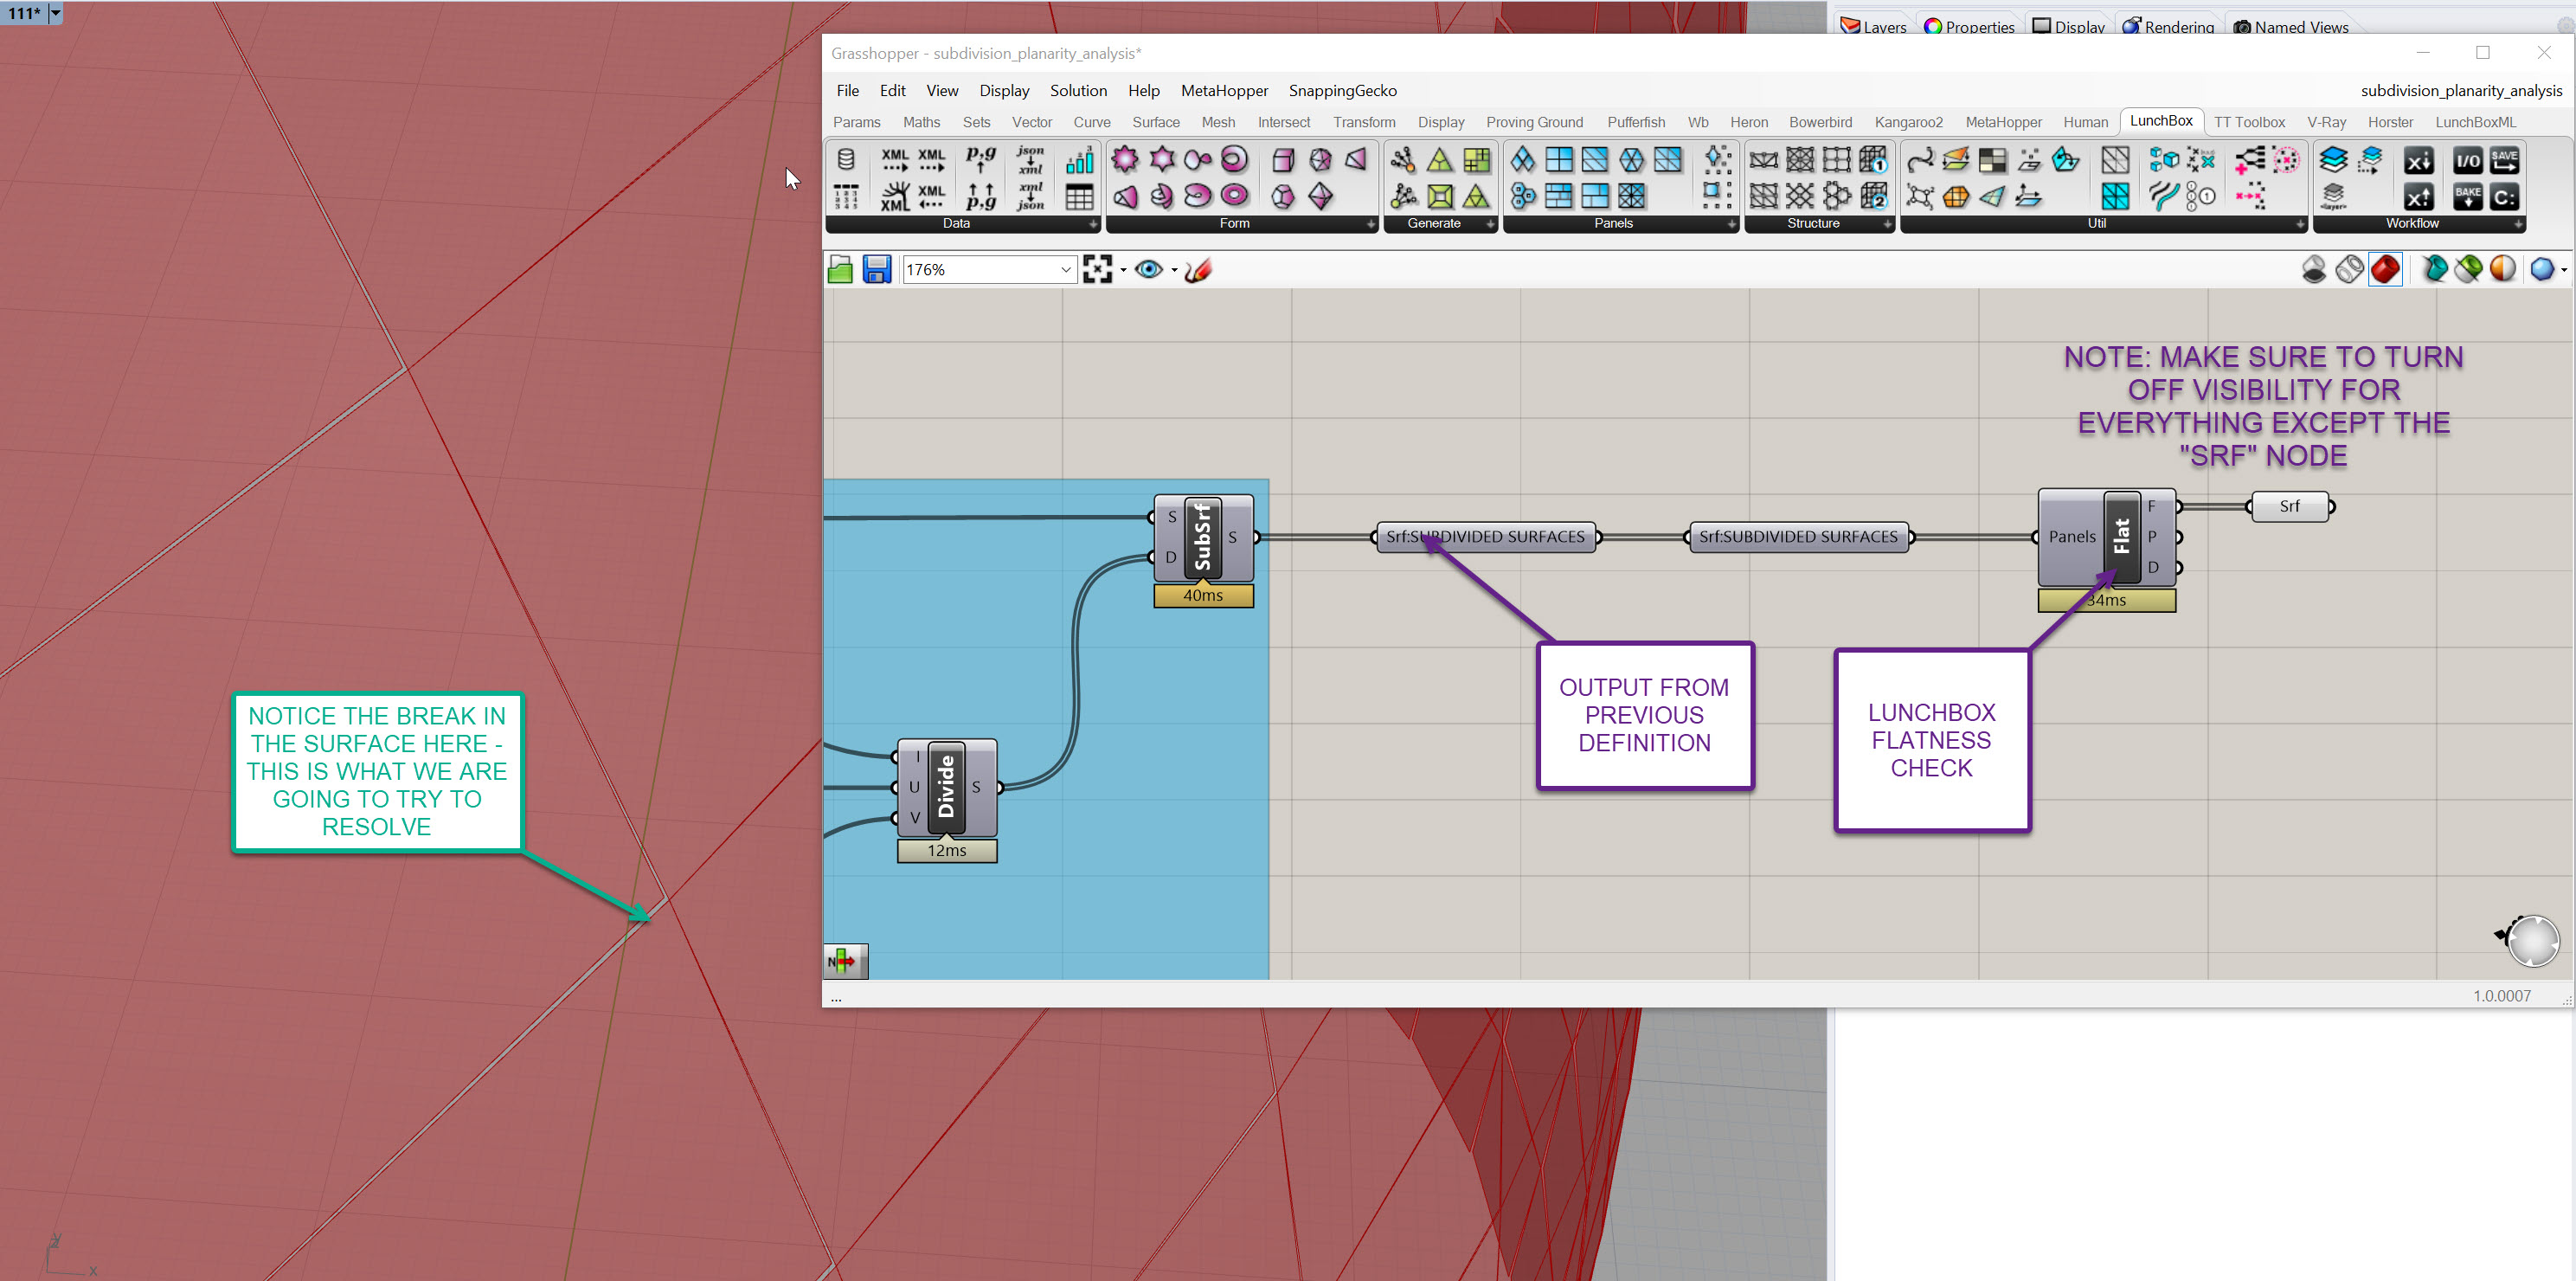2576x1281 pixels.
Task: Click the Flat panels component node
Action: 2121,537
